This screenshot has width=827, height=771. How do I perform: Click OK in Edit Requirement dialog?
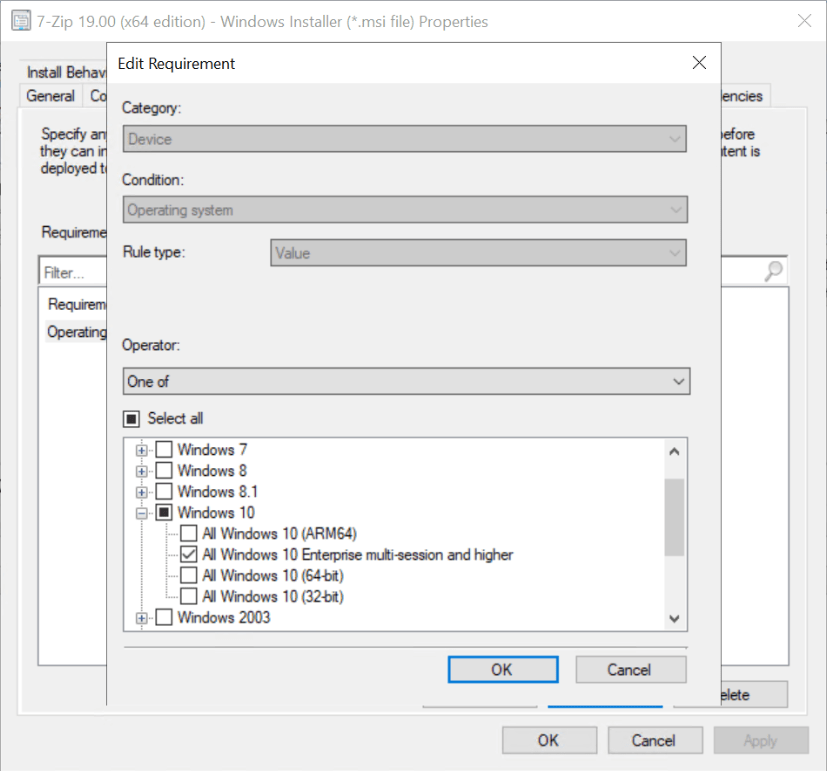[x=503, y=670]
